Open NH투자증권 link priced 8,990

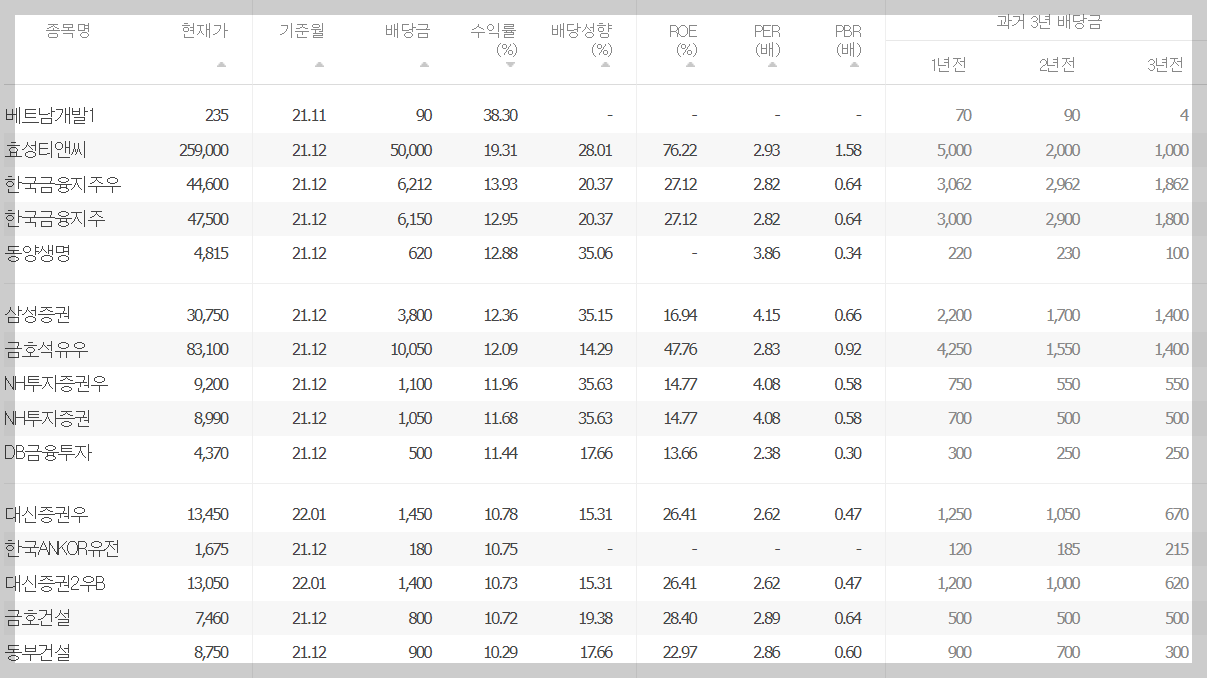pos(48,419)
